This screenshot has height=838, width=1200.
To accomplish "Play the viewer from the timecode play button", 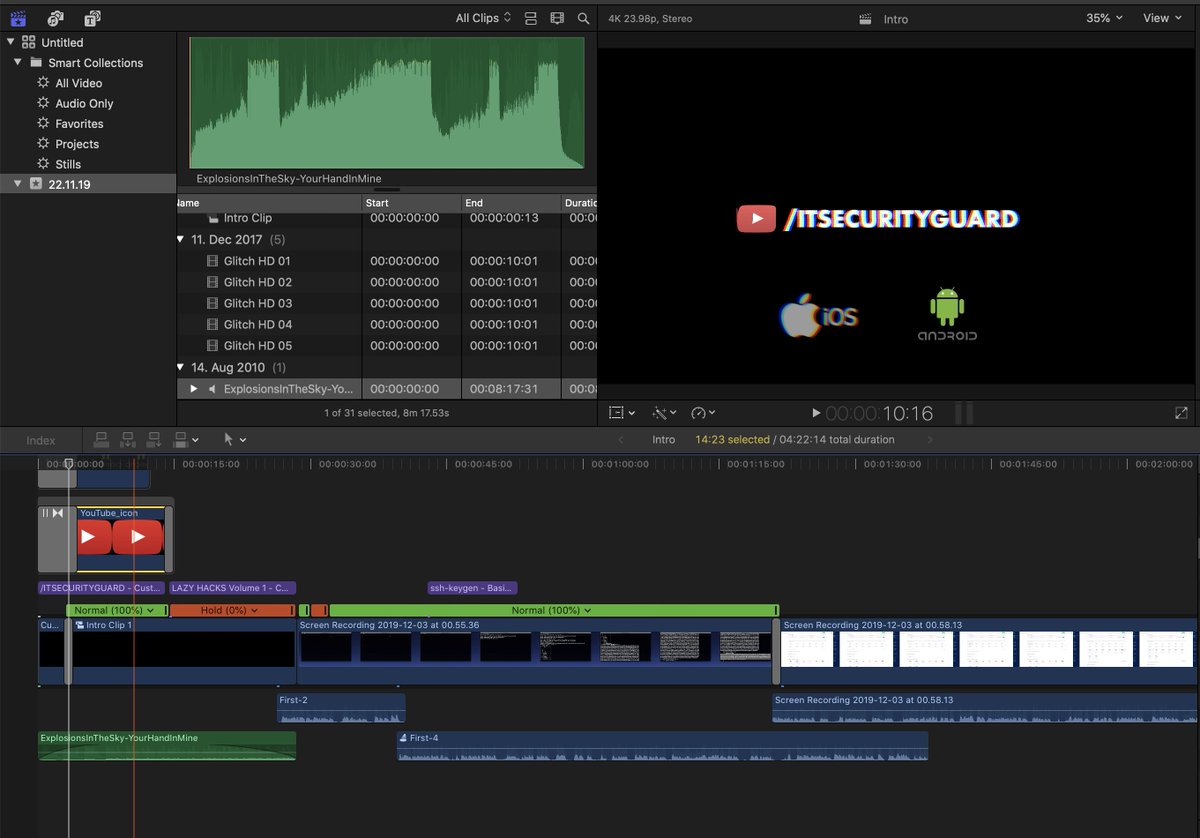I will 816,412.
